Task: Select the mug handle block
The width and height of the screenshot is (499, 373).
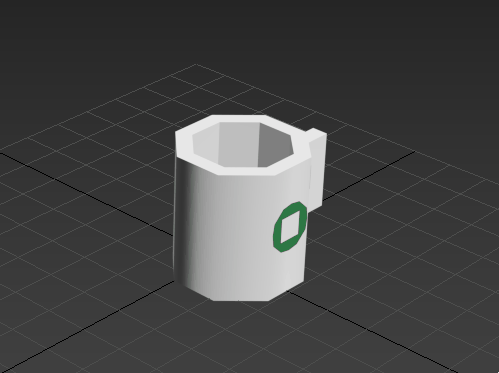Action: click(316, 169)
